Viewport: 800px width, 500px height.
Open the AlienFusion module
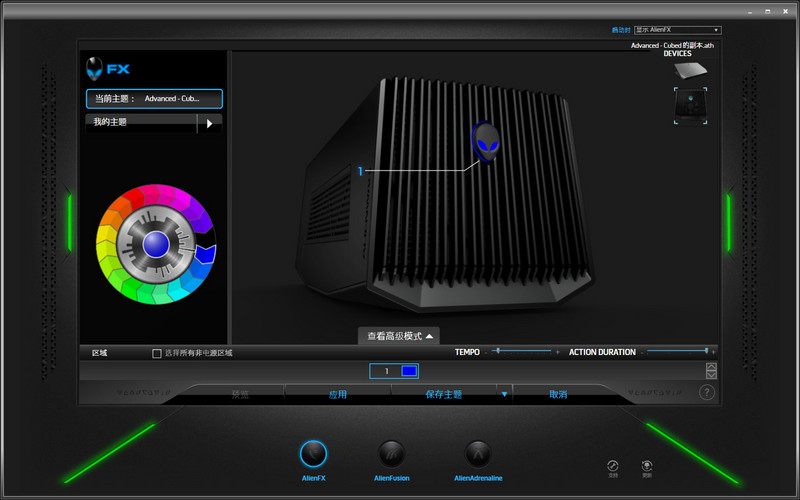tap(392, 453)
